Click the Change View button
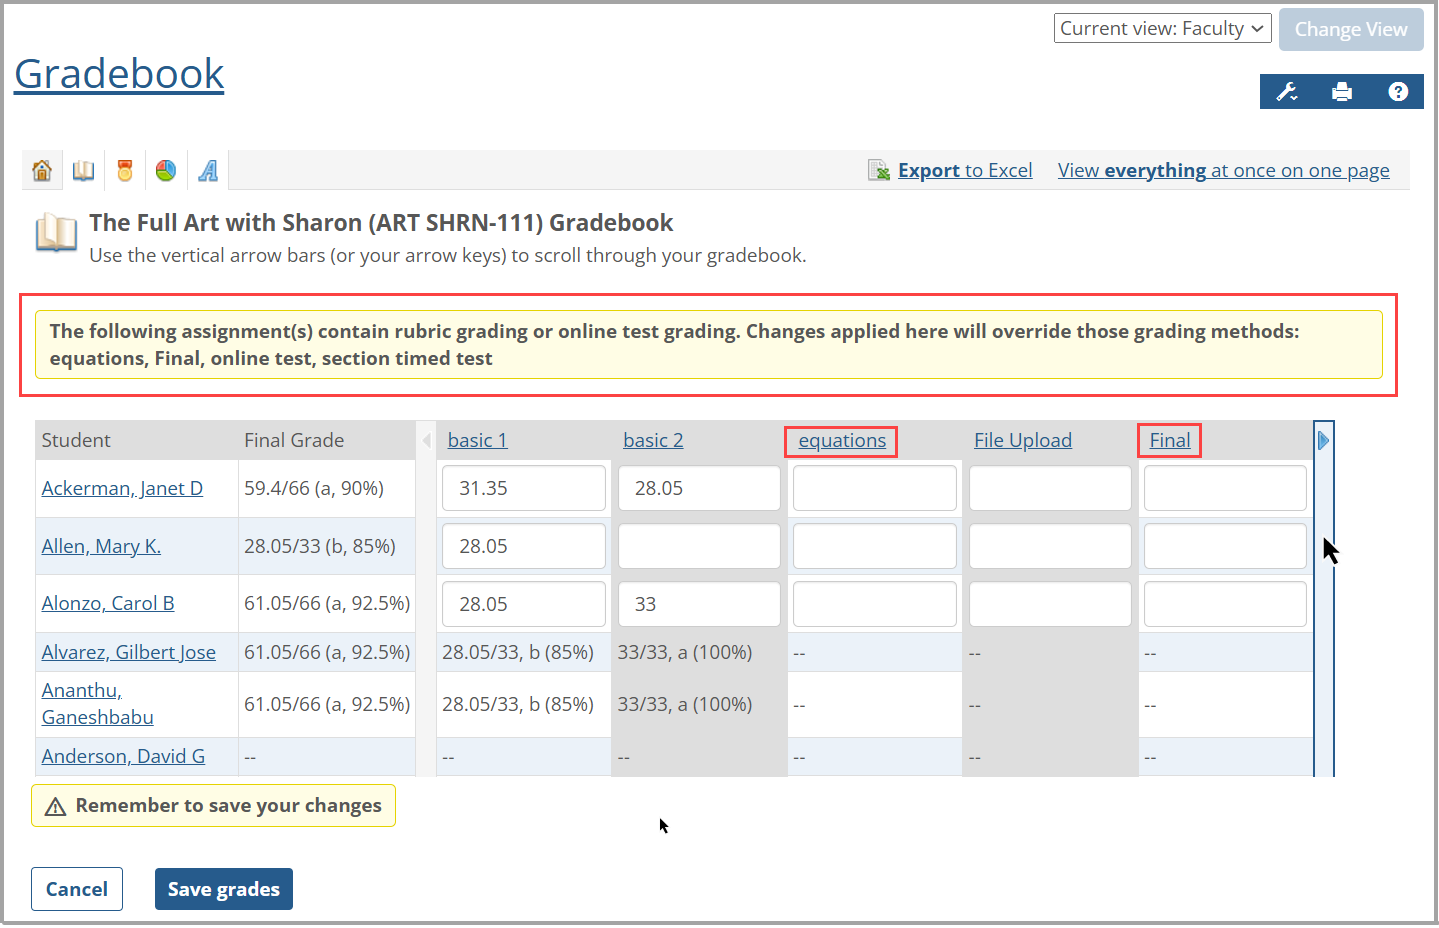 point(1350,29)
